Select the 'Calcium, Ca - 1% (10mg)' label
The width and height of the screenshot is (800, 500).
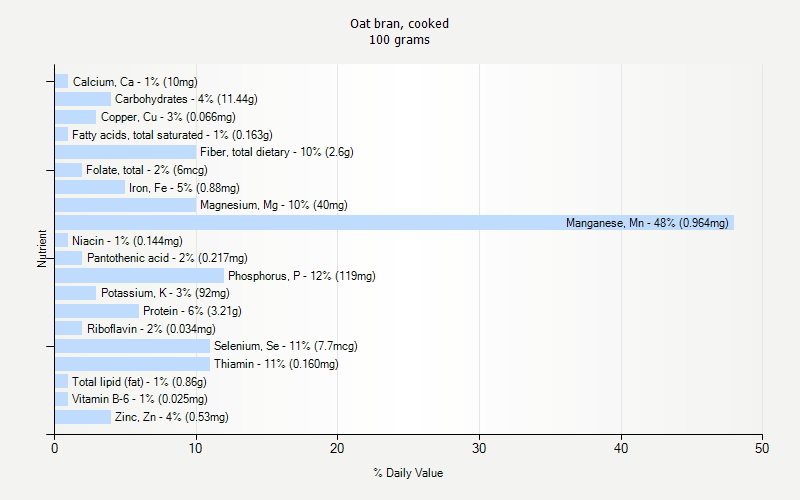[x=135, y=82]
